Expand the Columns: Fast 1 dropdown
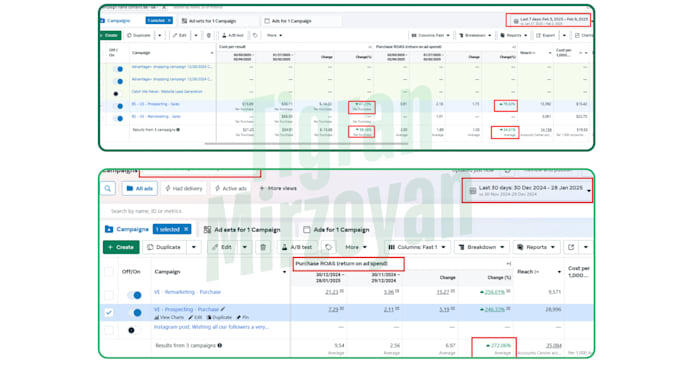This screenshot has width=680, height=379. (417, 247)
